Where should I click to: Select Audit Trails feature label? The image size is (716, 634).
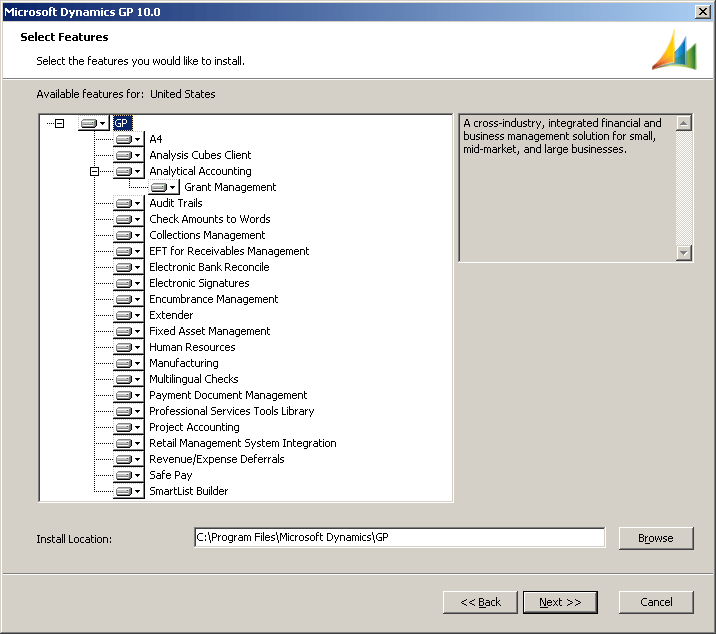(176, 203)
